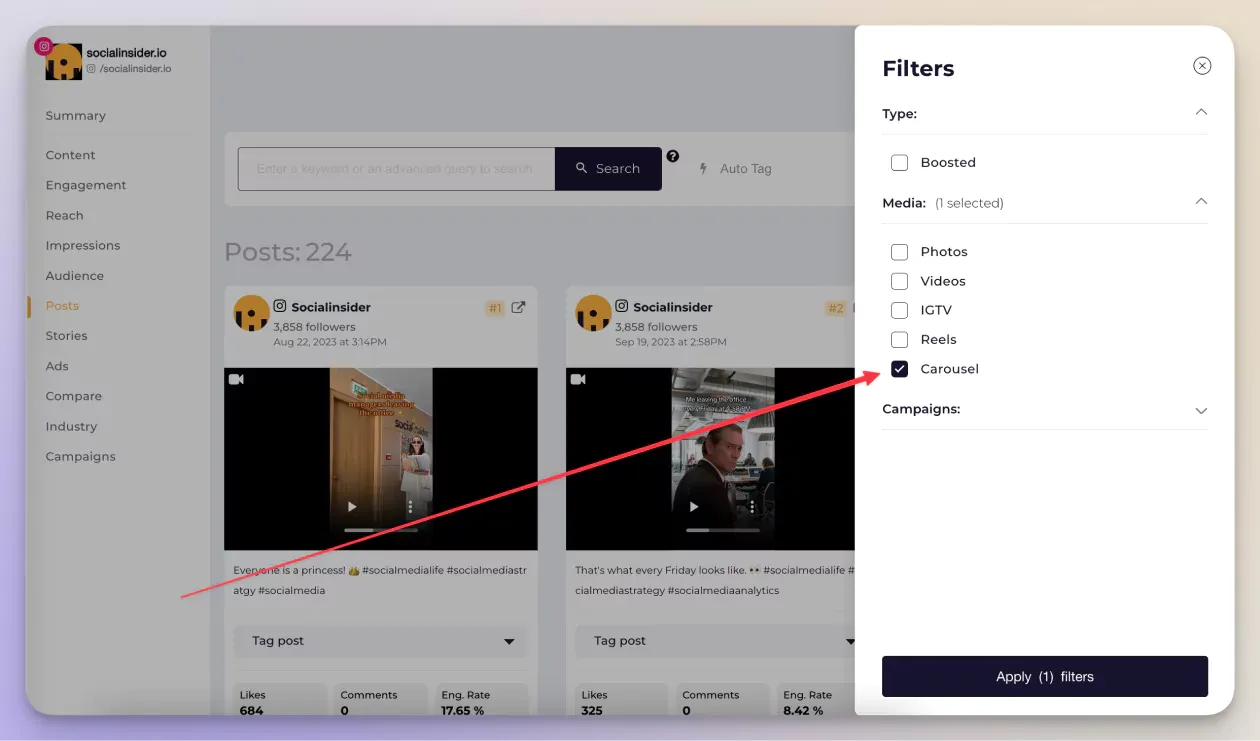Open Reach in the sidebar

(64, 215)
